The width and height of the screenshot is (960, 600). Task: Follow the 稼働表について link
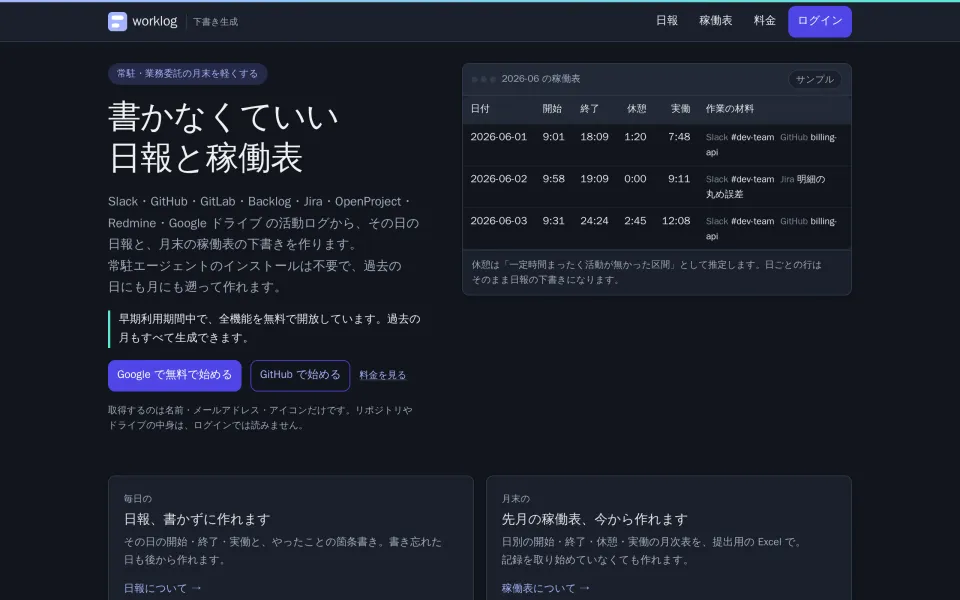[546, 588]
